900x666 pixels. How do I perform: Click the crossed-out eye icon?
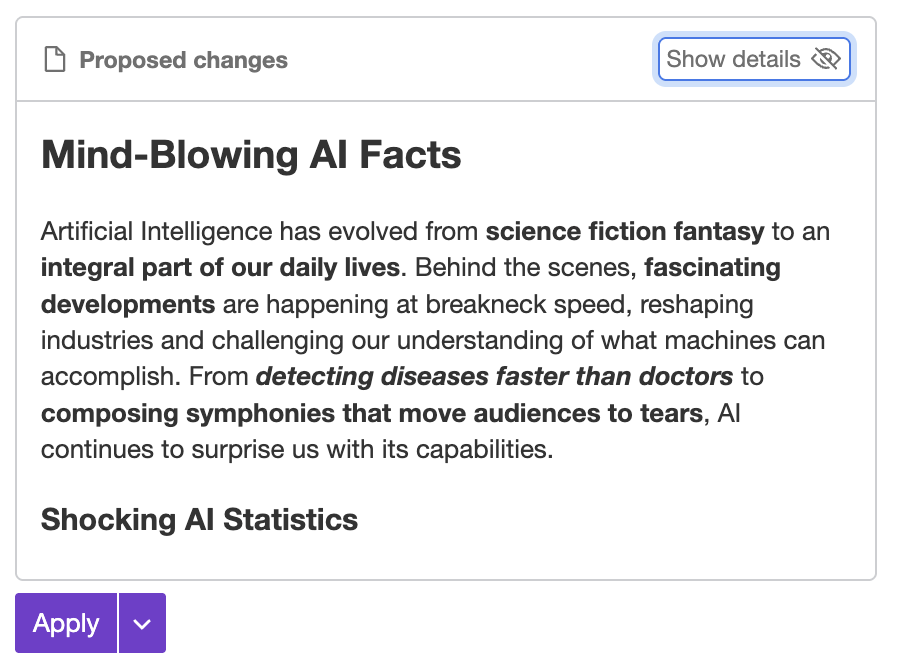825,59
